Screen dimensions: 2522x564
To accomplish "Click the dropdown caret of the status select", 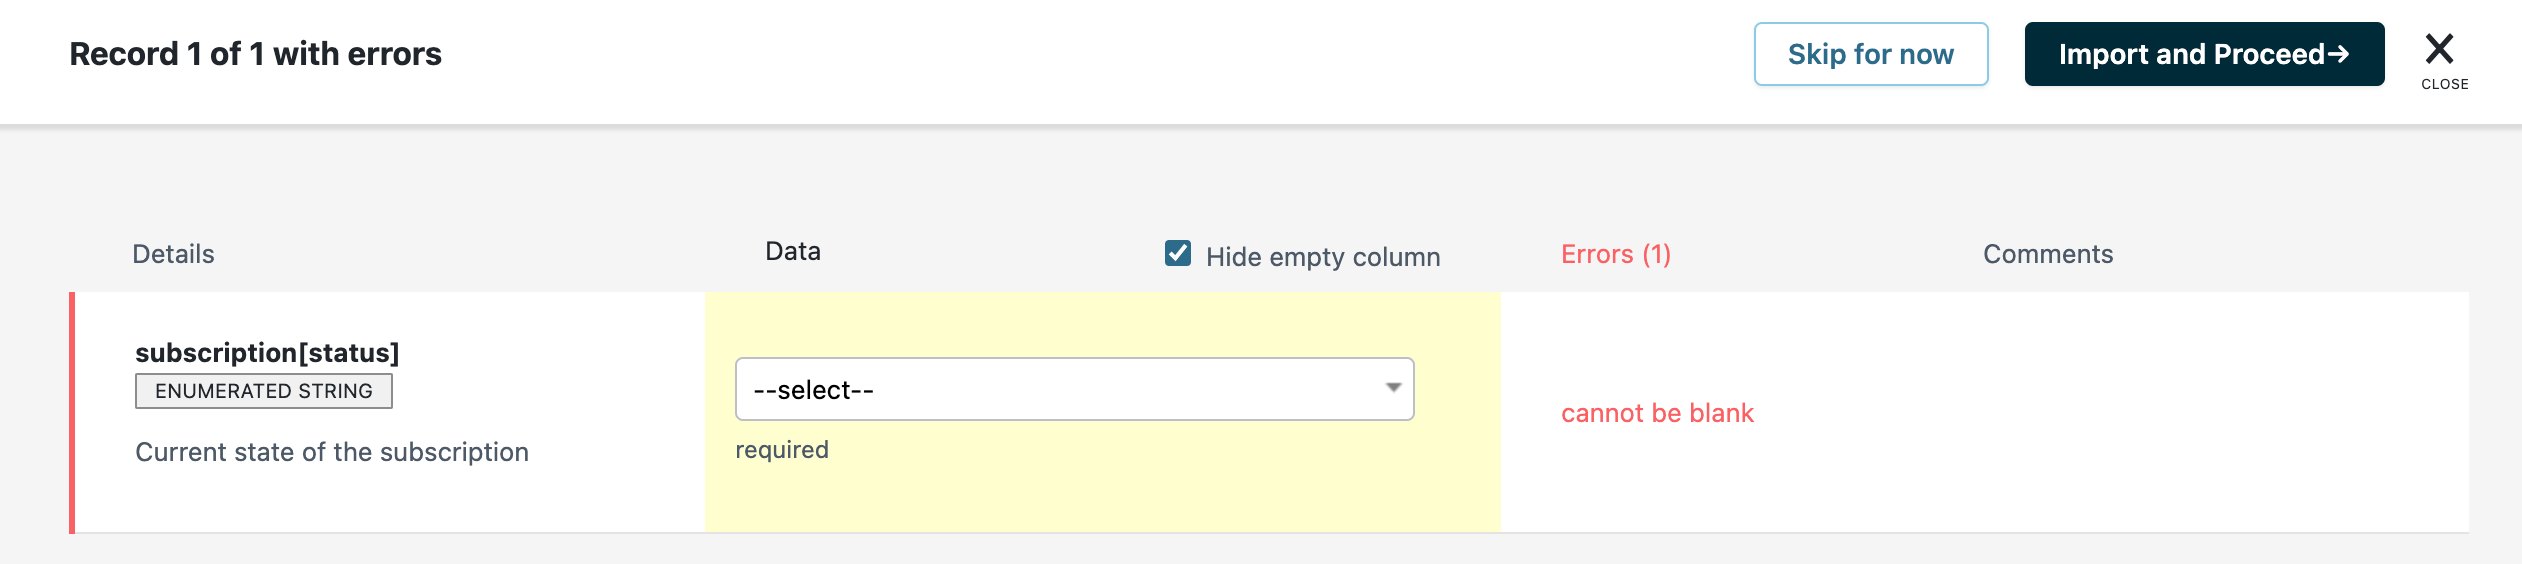I will pyautogui.click(x=1393, y=388).
